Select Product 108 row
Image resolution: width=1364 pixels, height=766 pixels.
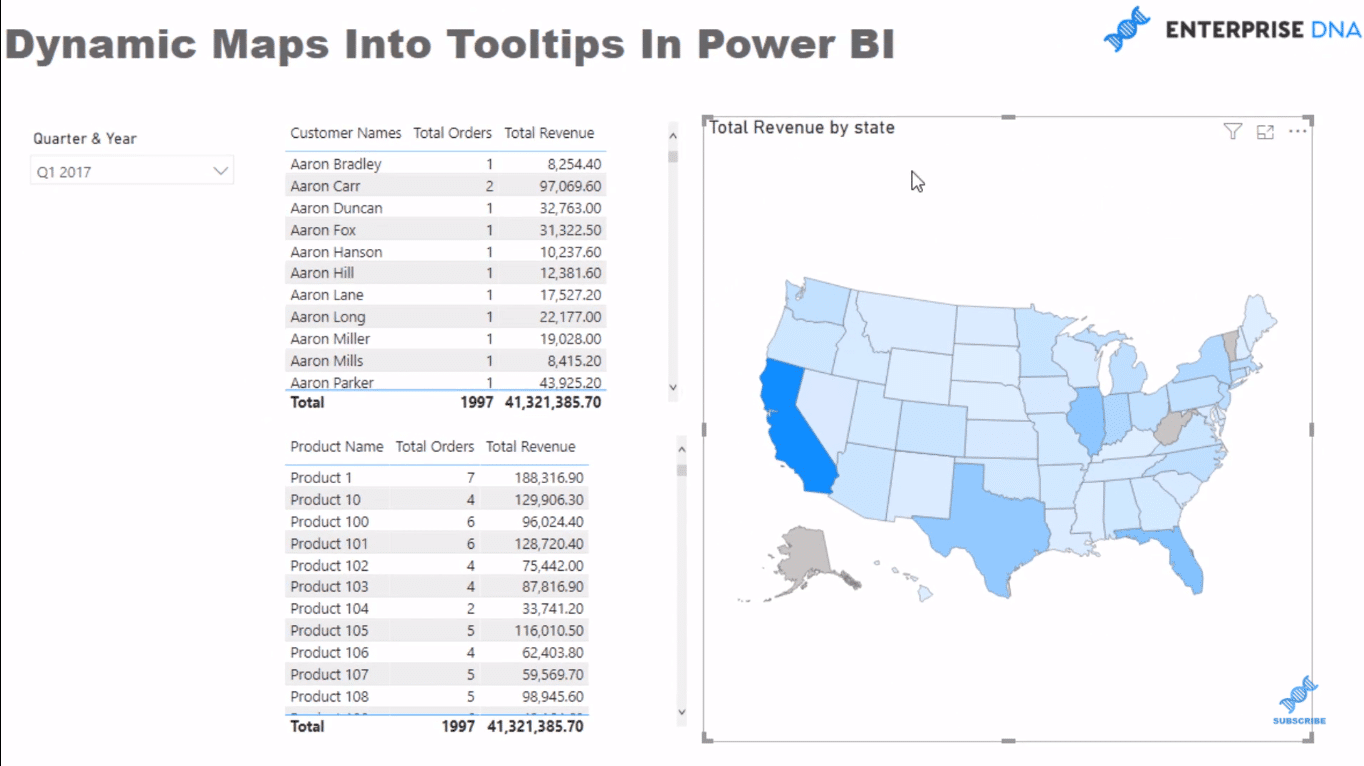pos(437,697)
